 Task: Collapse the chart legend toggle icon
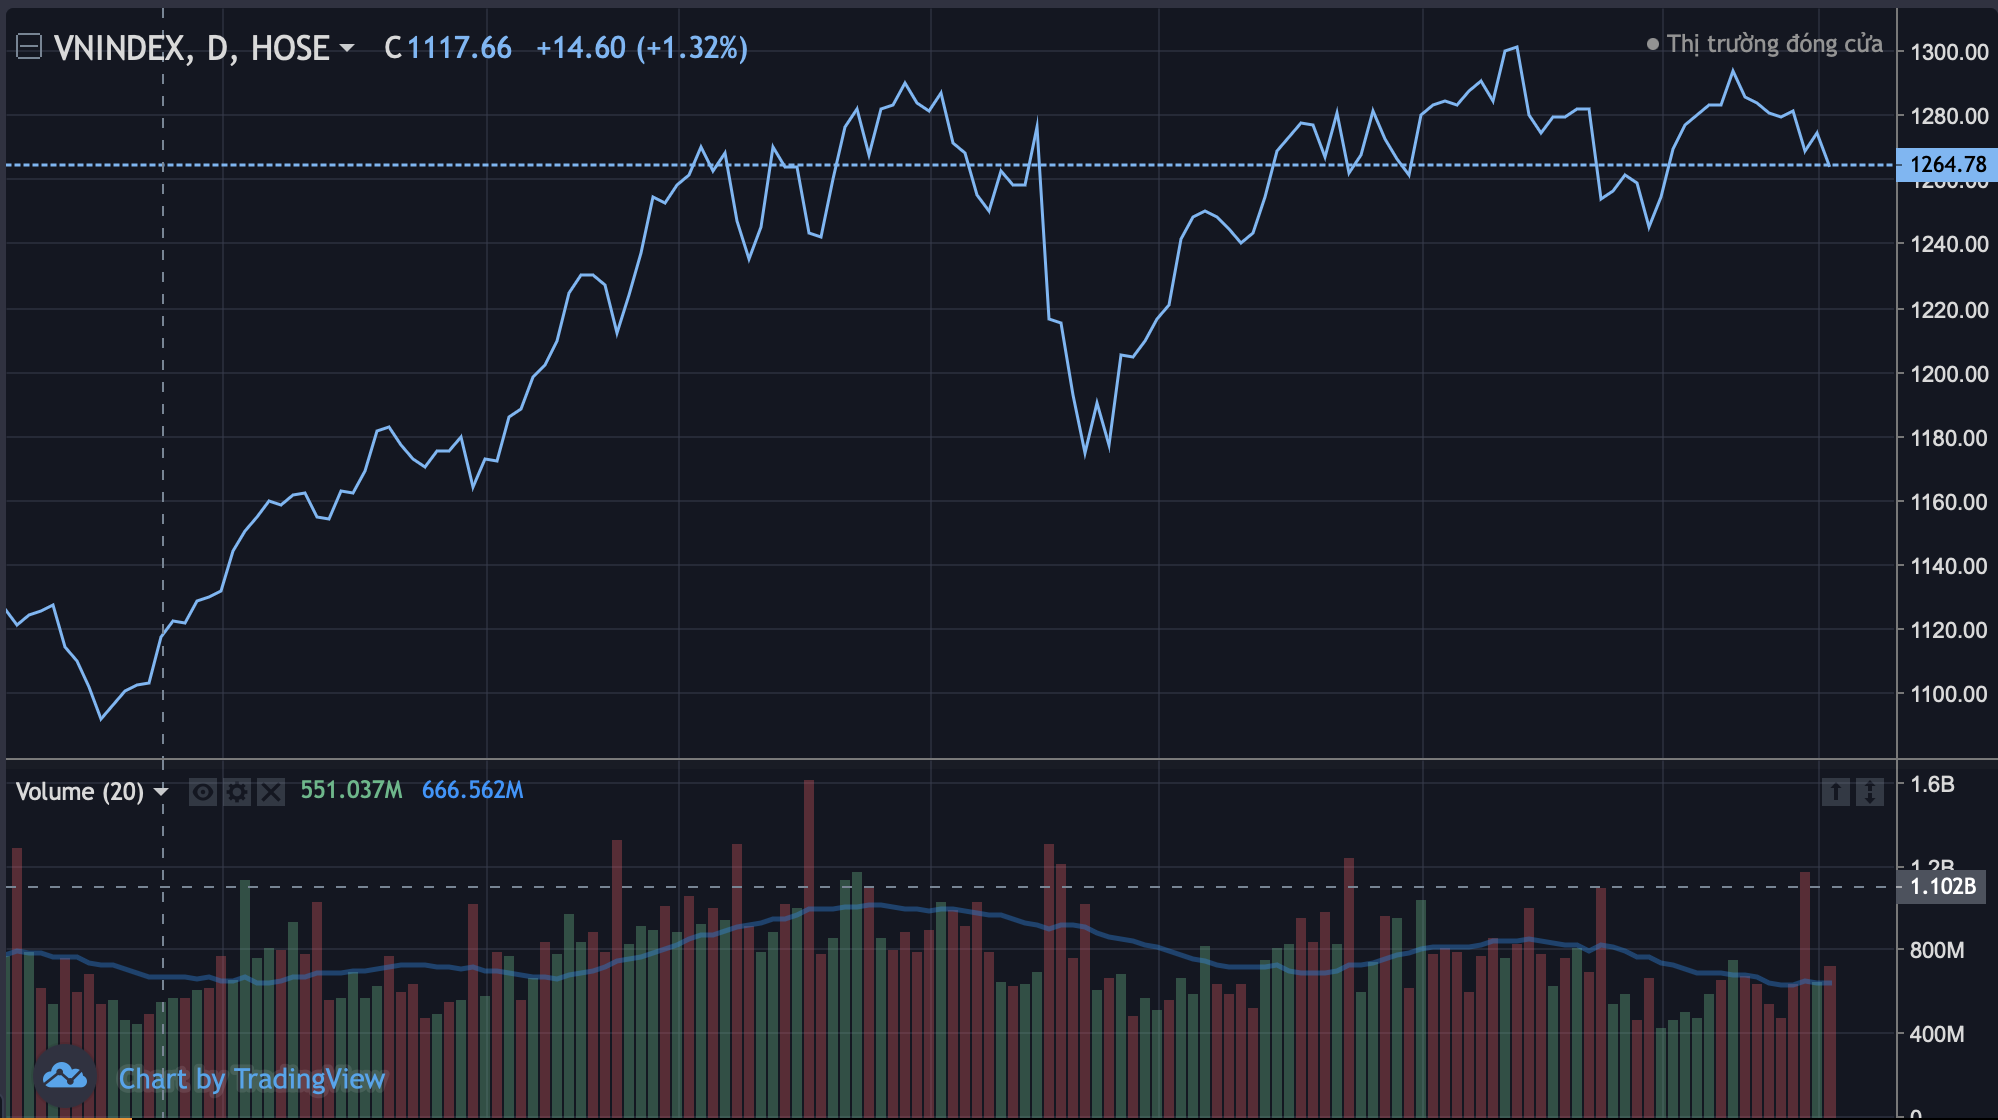[x=29, y=47]
